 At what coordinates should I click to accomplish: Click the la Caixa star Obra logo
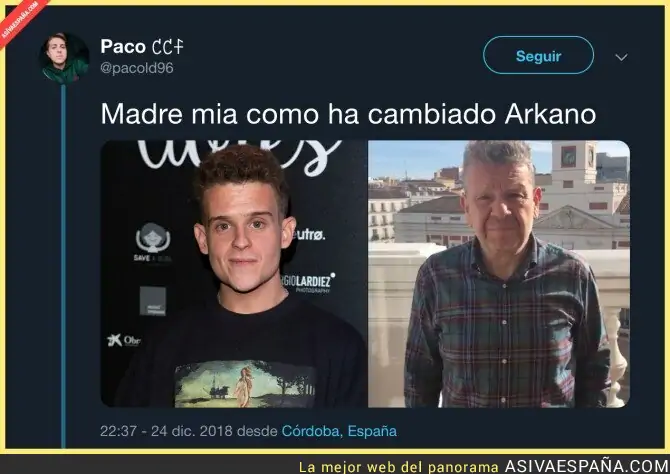click(124, 341)
